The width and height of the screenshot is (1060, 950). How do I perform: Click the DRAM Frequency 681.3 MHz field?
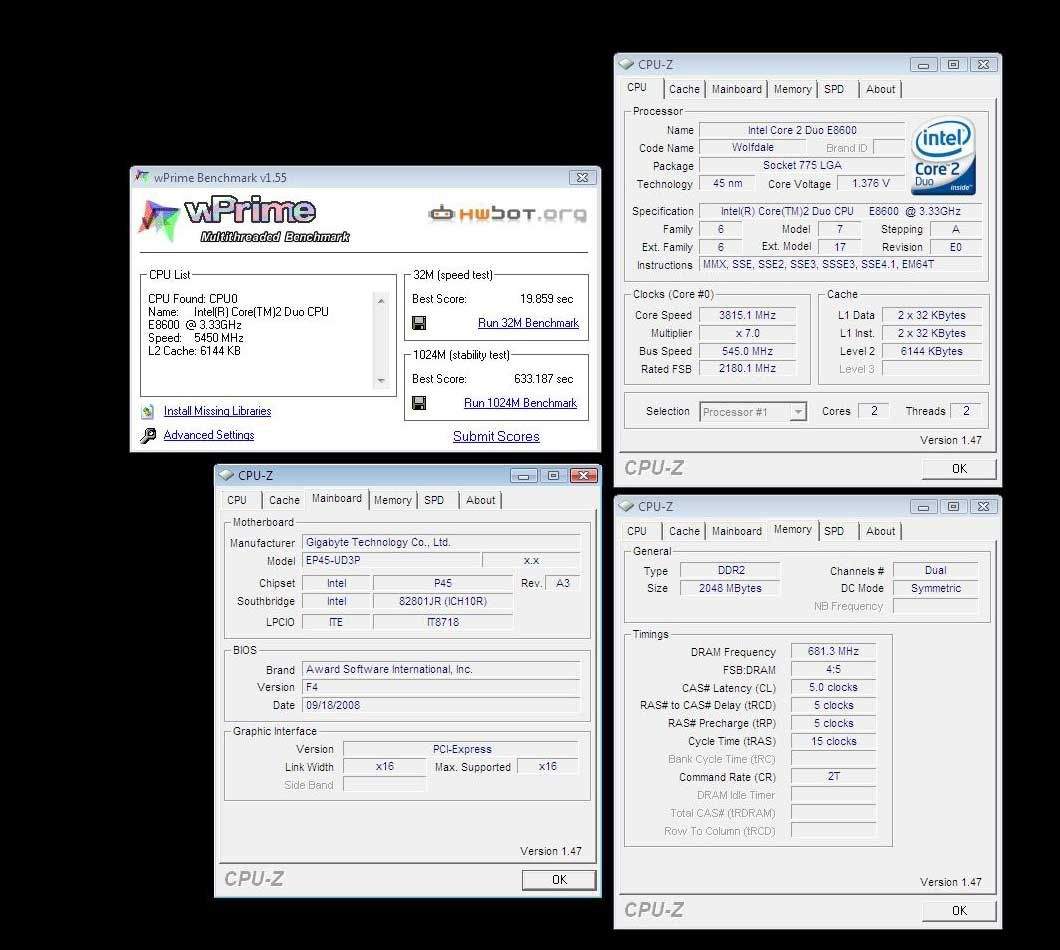pyautogui.click(x=833, y=651)
